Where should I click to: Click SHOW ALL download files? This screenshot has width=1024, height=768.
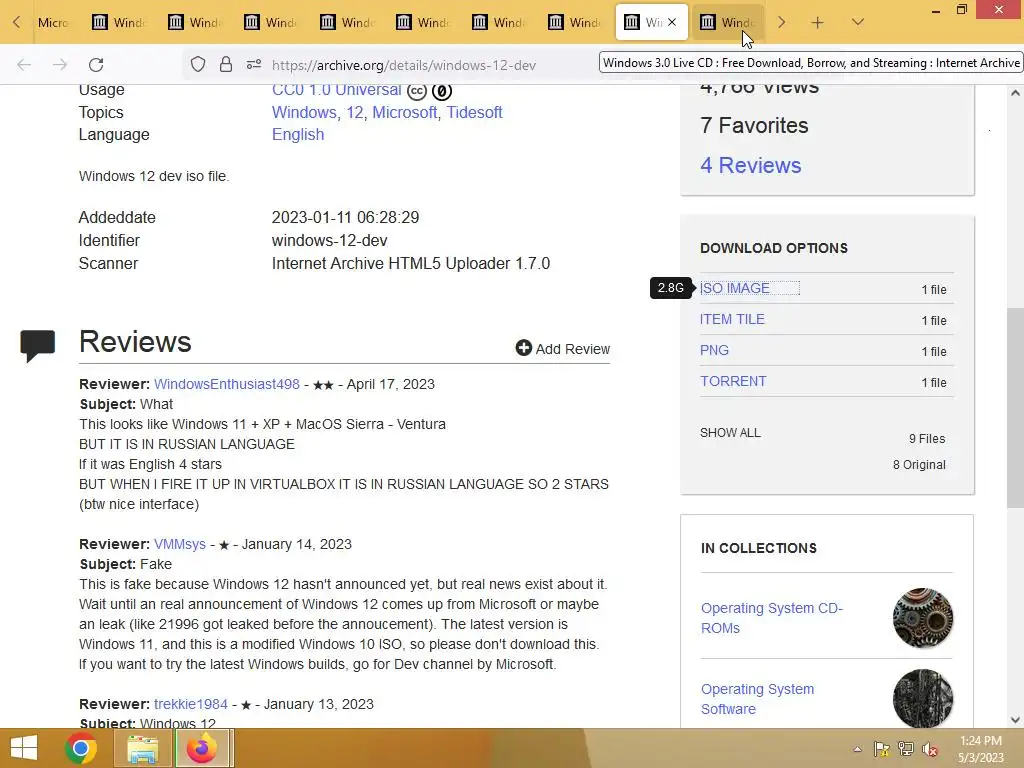[730, 433]
